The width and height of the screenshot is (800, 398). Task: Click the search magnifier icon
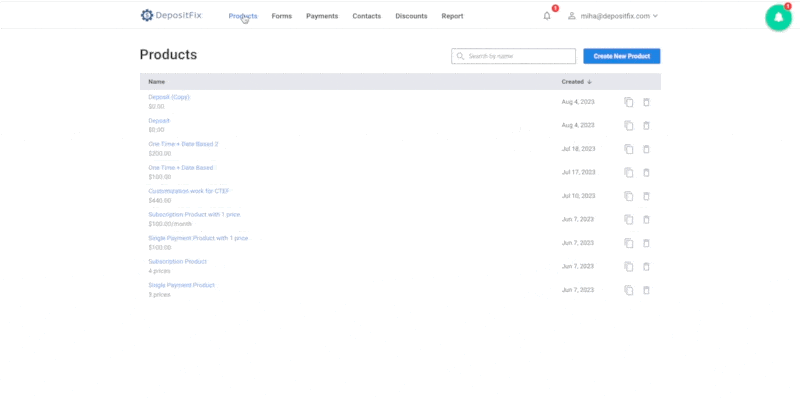[x=460, y=56]
